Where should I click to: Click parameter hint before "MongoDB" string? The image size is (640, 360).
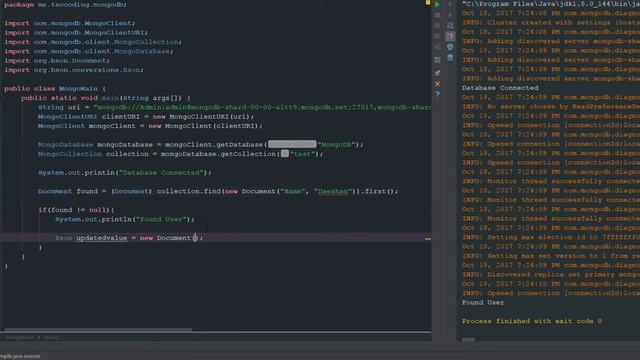point(292,144)
